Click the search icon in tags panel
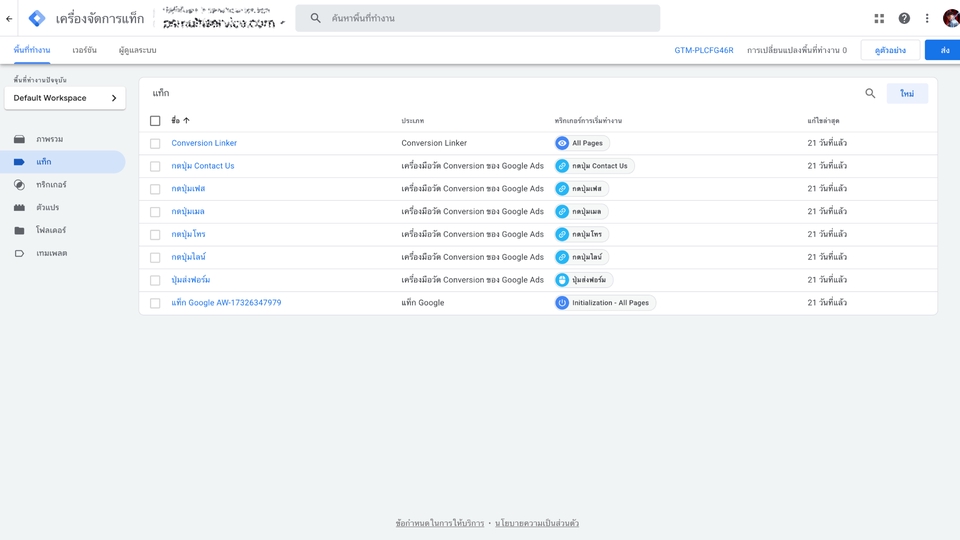 pyautogui.click(x=870, y=93)
